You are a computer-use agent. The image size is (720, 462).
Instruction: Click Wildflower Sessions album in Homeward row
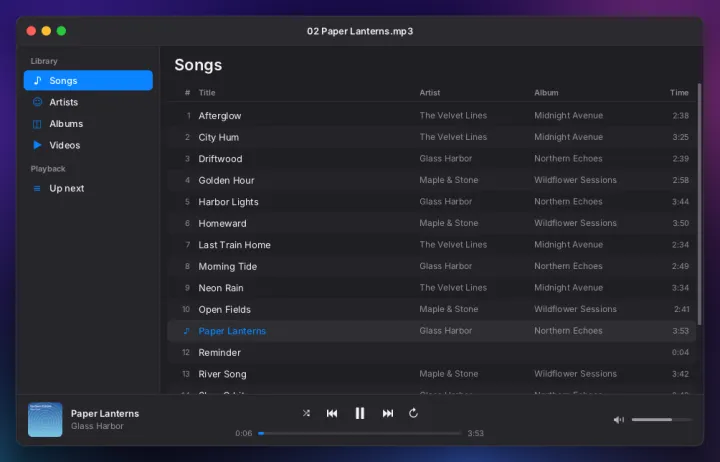point(575,224)
